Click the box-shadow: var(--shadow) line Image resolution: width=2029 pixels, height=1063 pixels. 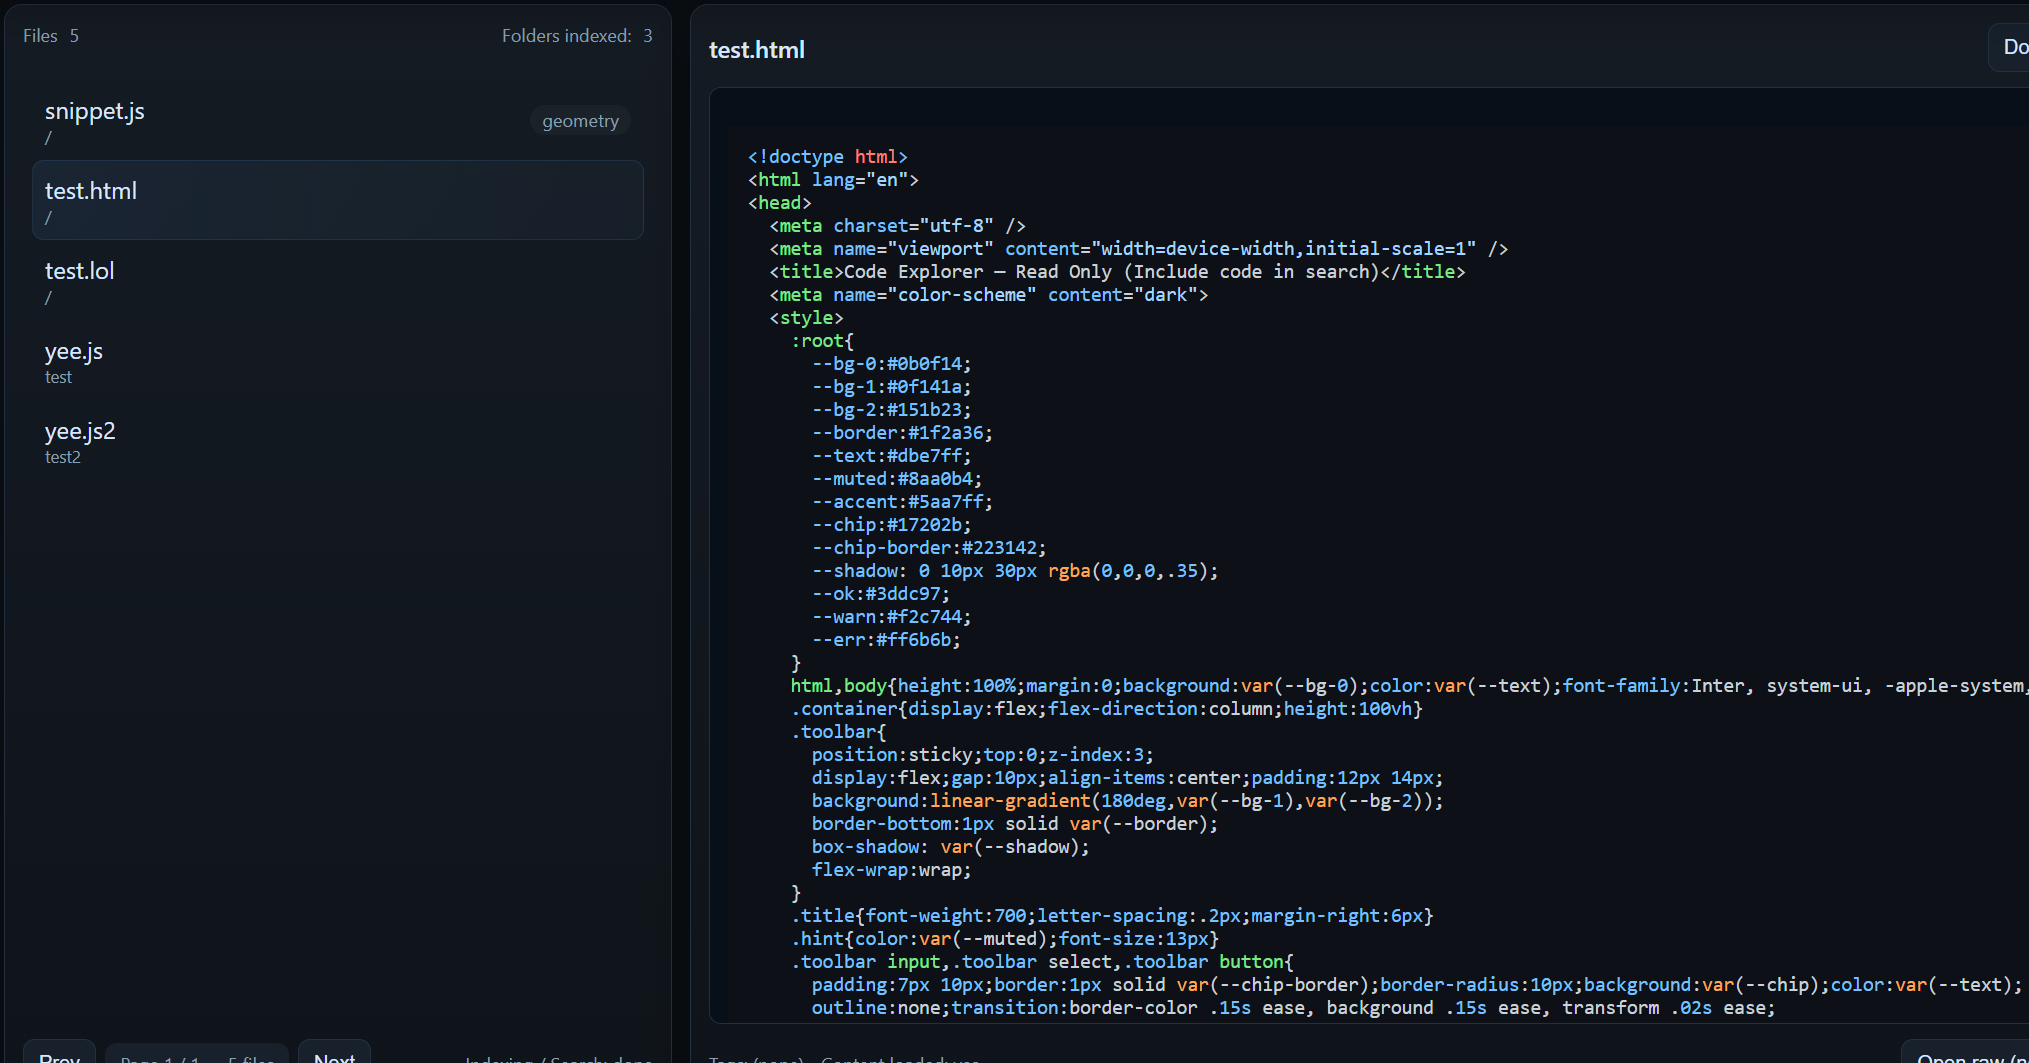(951, 847)
